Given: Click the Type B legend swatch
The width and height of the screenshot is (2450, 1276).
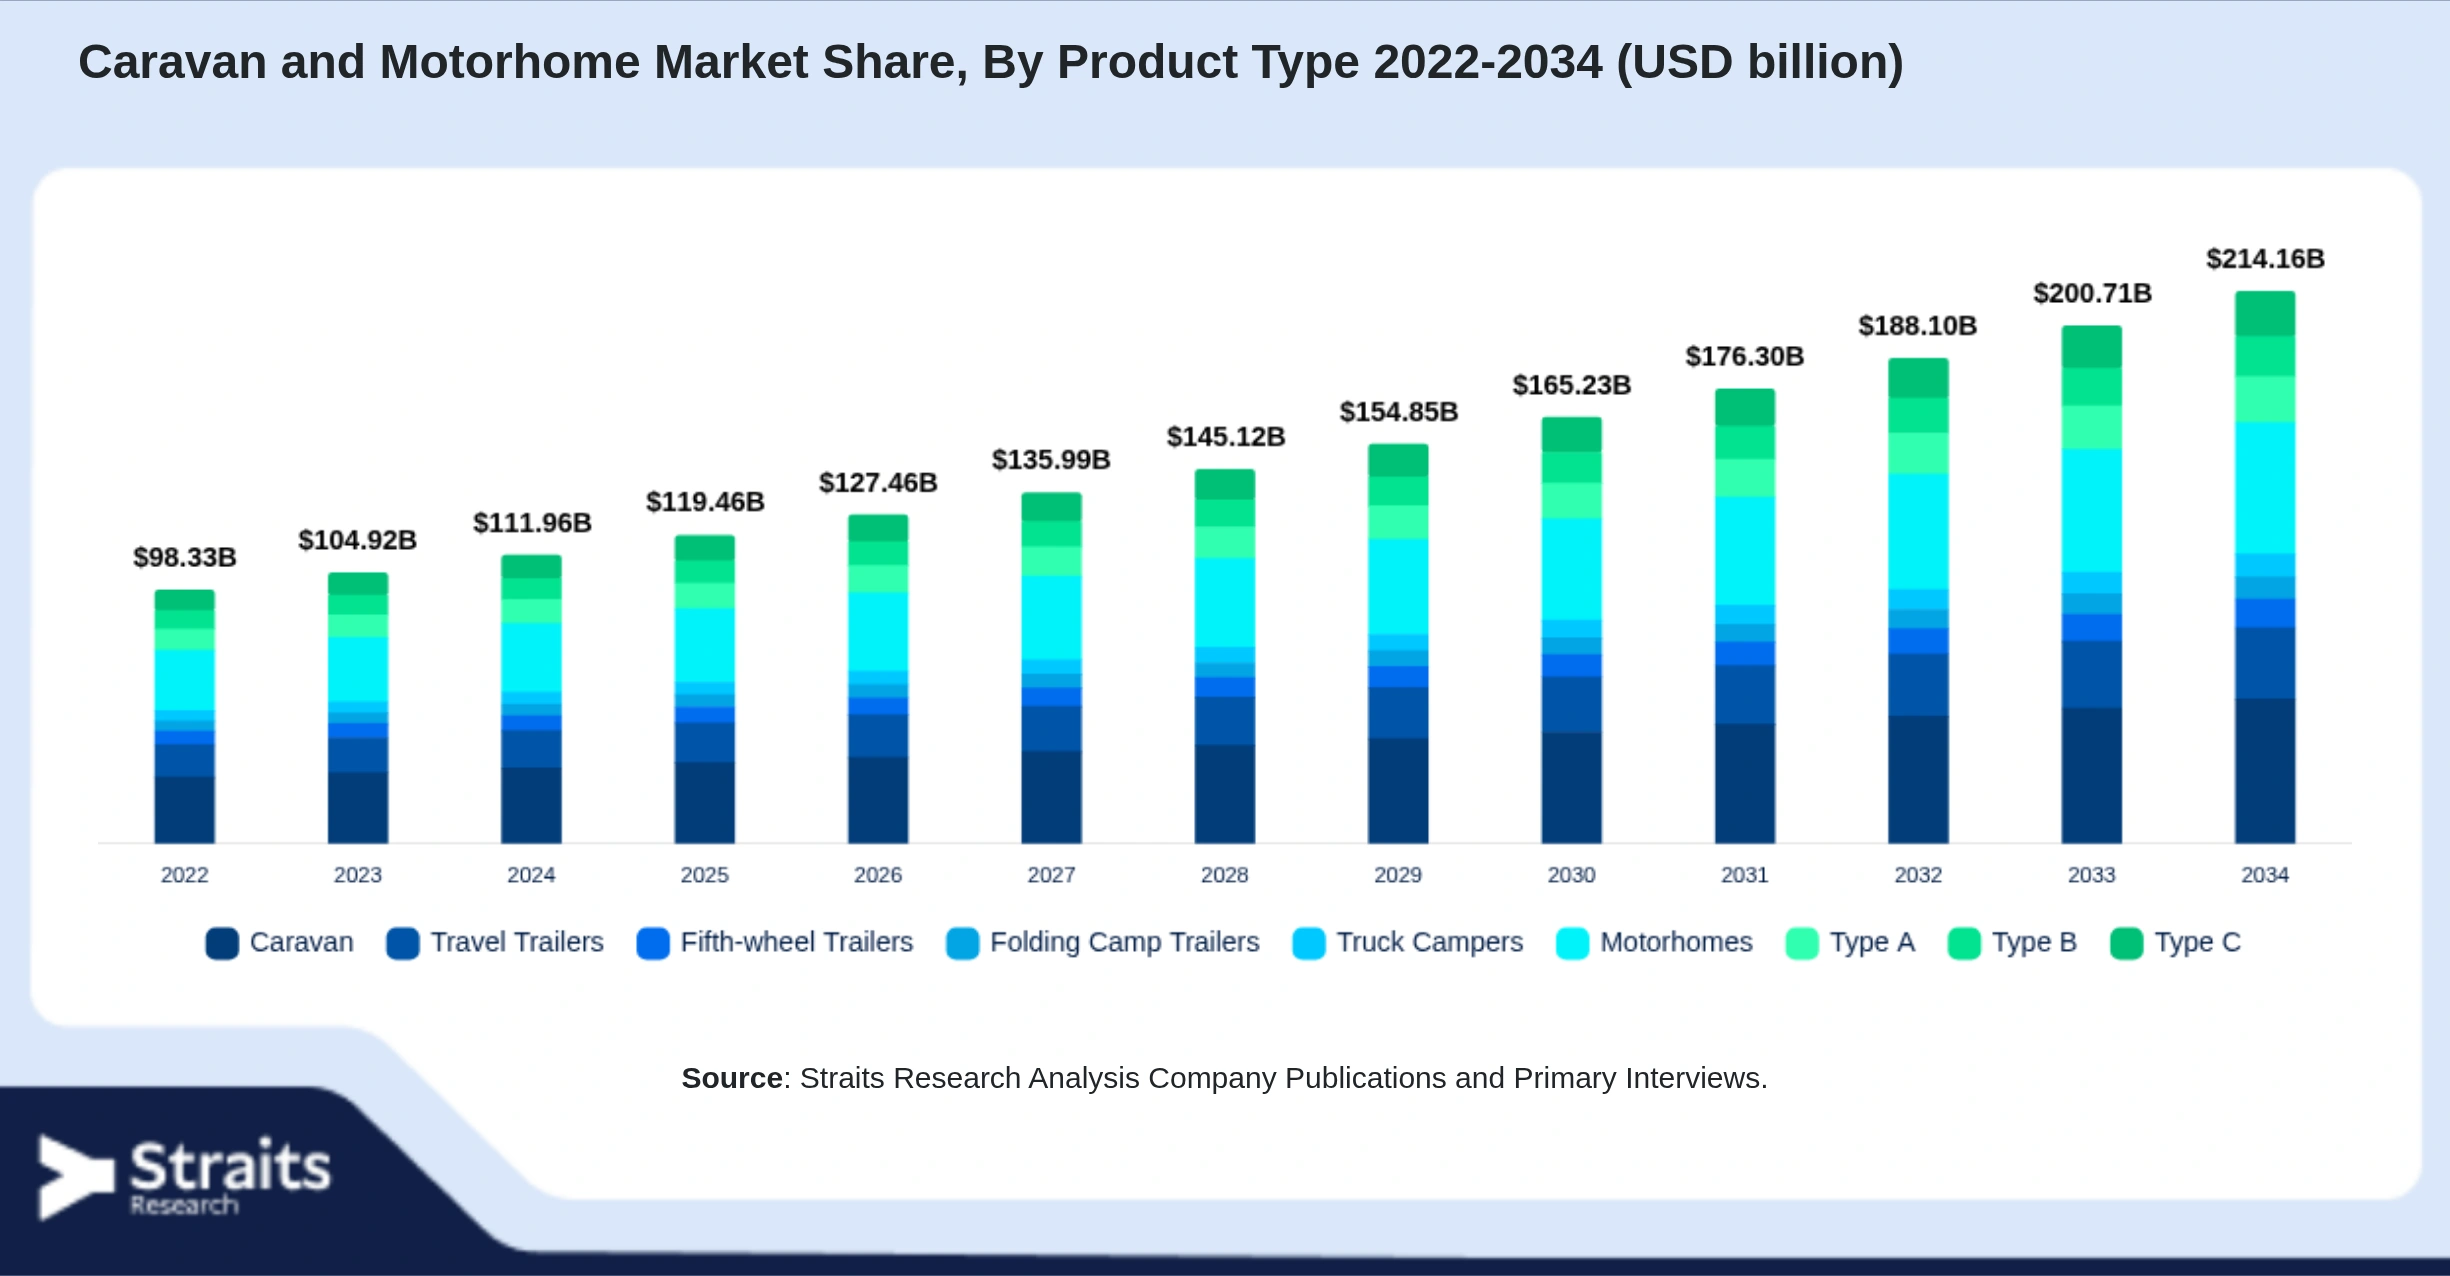Looking at the screenshot, I should tap(1965, 943).
